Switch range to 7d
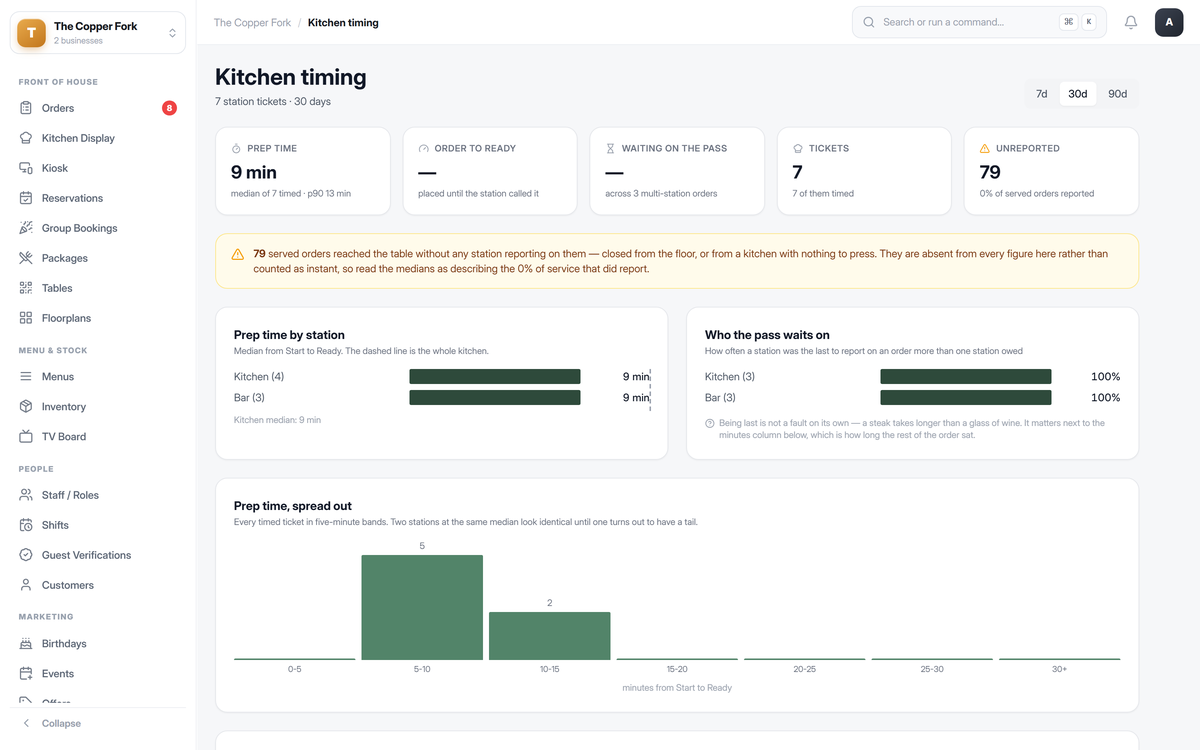Viewport: 1200px width, 750px height. coord(1042,94)
